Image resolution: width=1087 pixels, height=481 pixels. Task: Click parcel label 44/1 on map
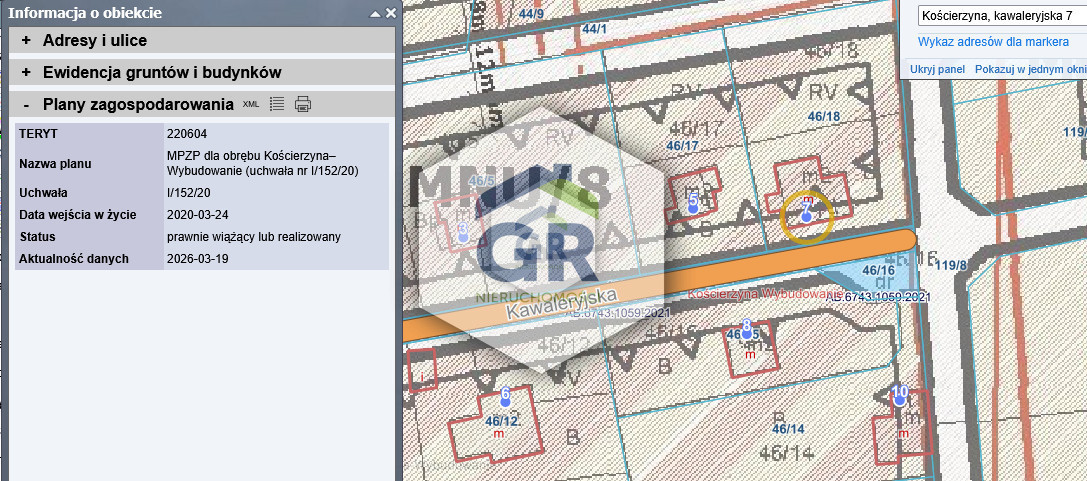coord(595,29)
